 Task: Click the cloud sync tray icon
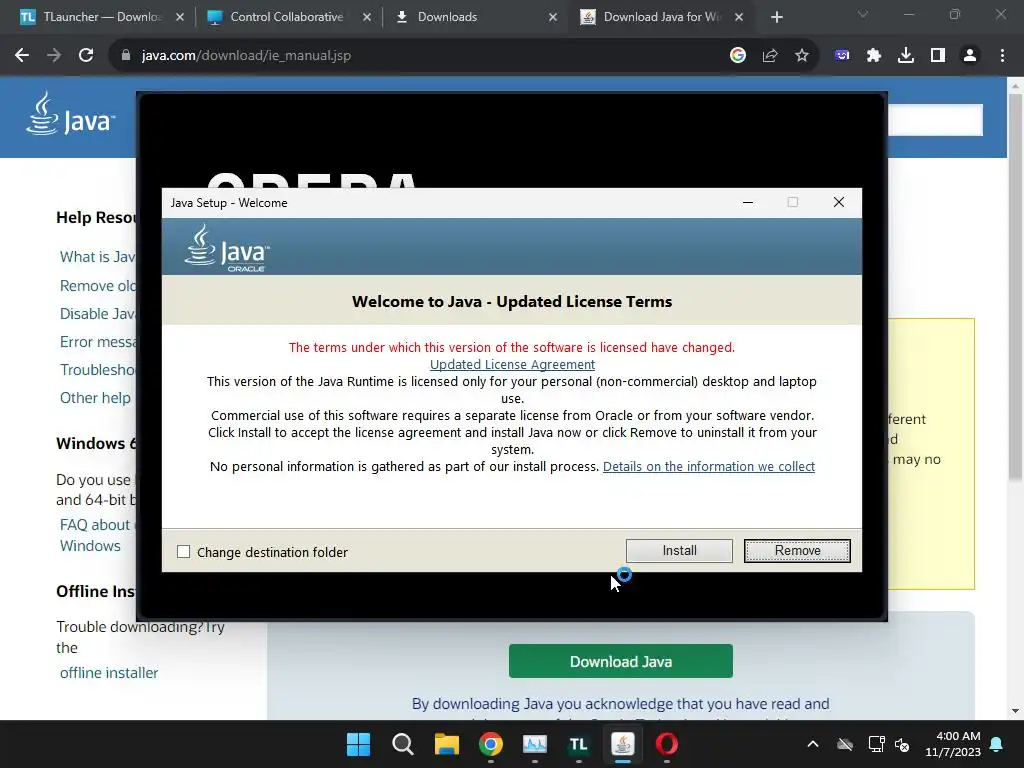coord(845,744)
